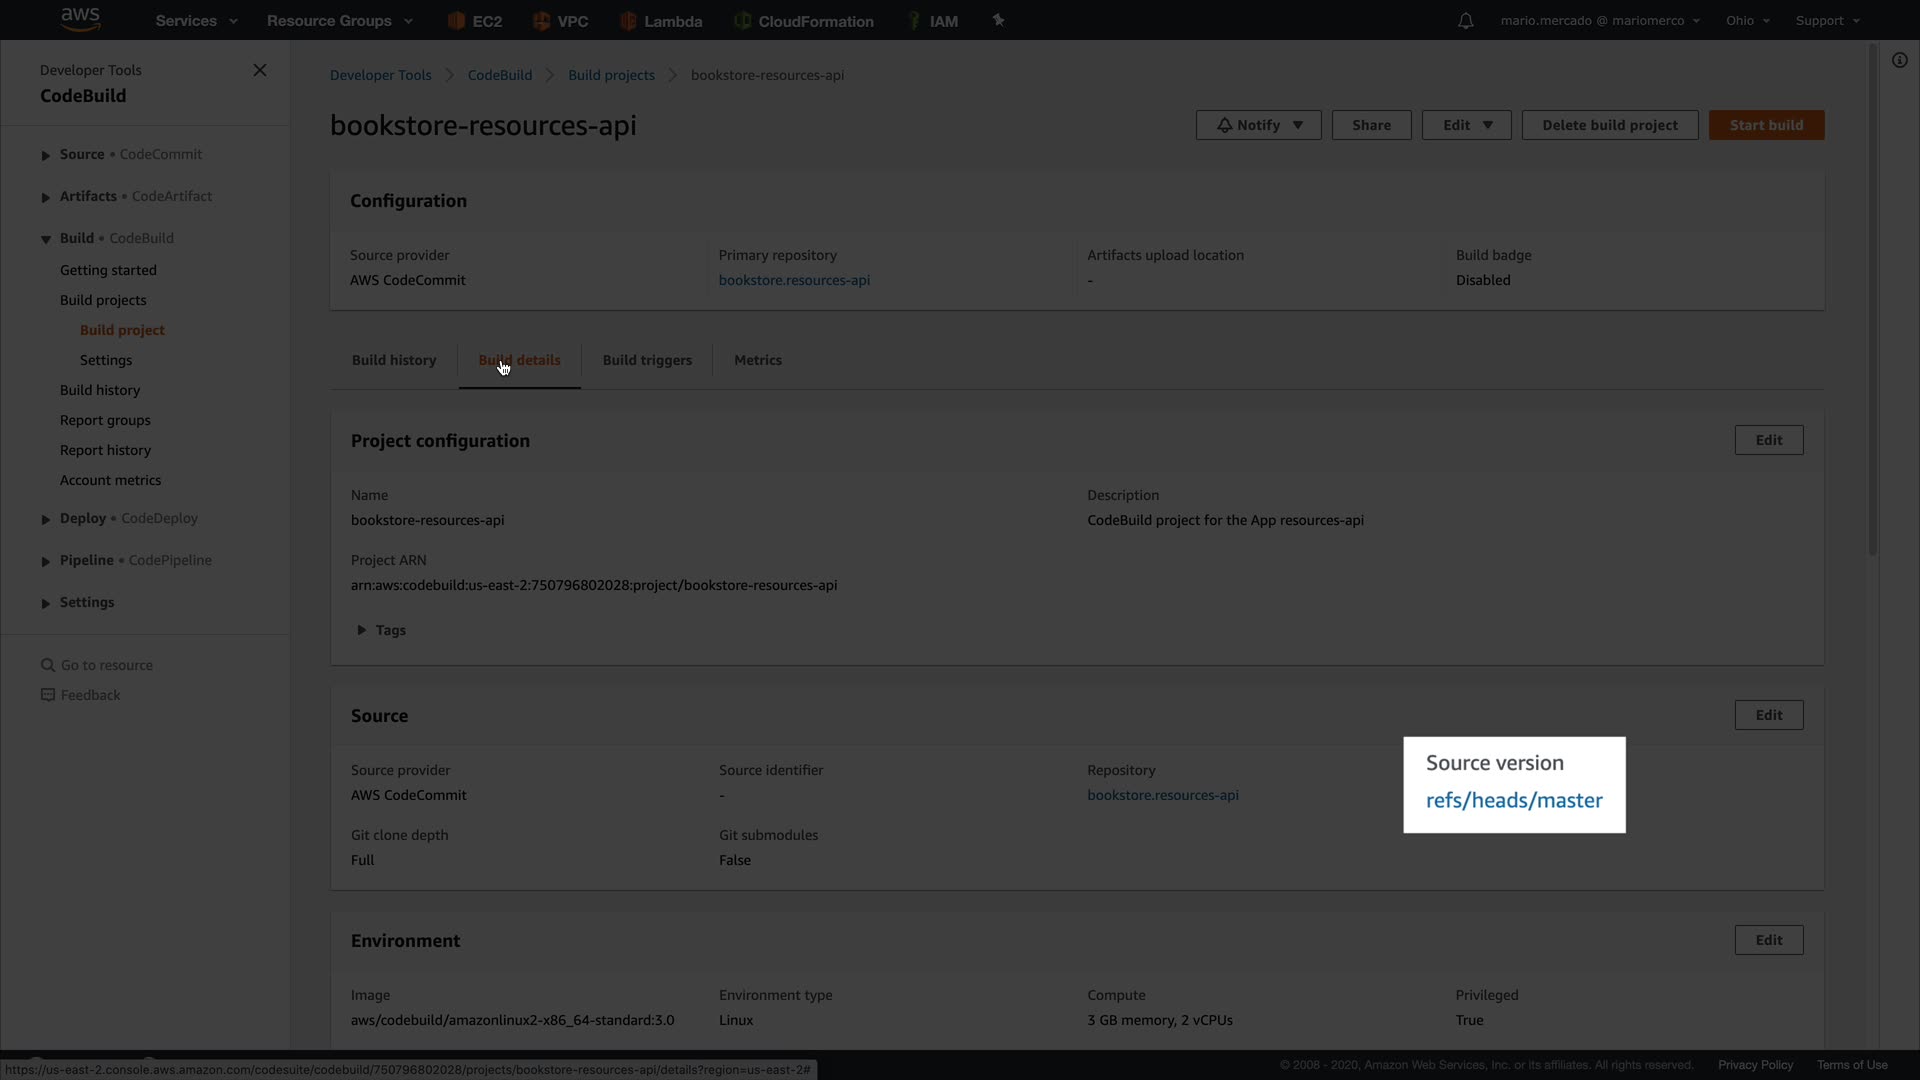1920x1080 pixels.
Task: Click the AWS logo home icon
Action: [x=80, y=19]
